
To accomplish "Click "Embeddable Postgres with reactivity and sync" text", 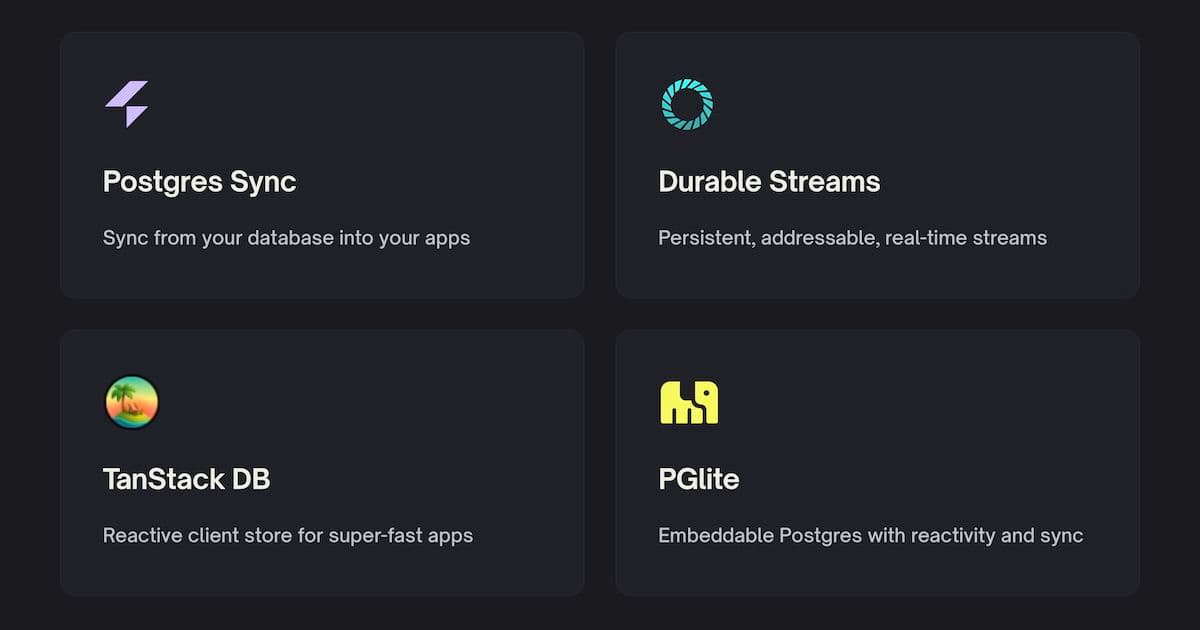I will (x=870, y=535).
